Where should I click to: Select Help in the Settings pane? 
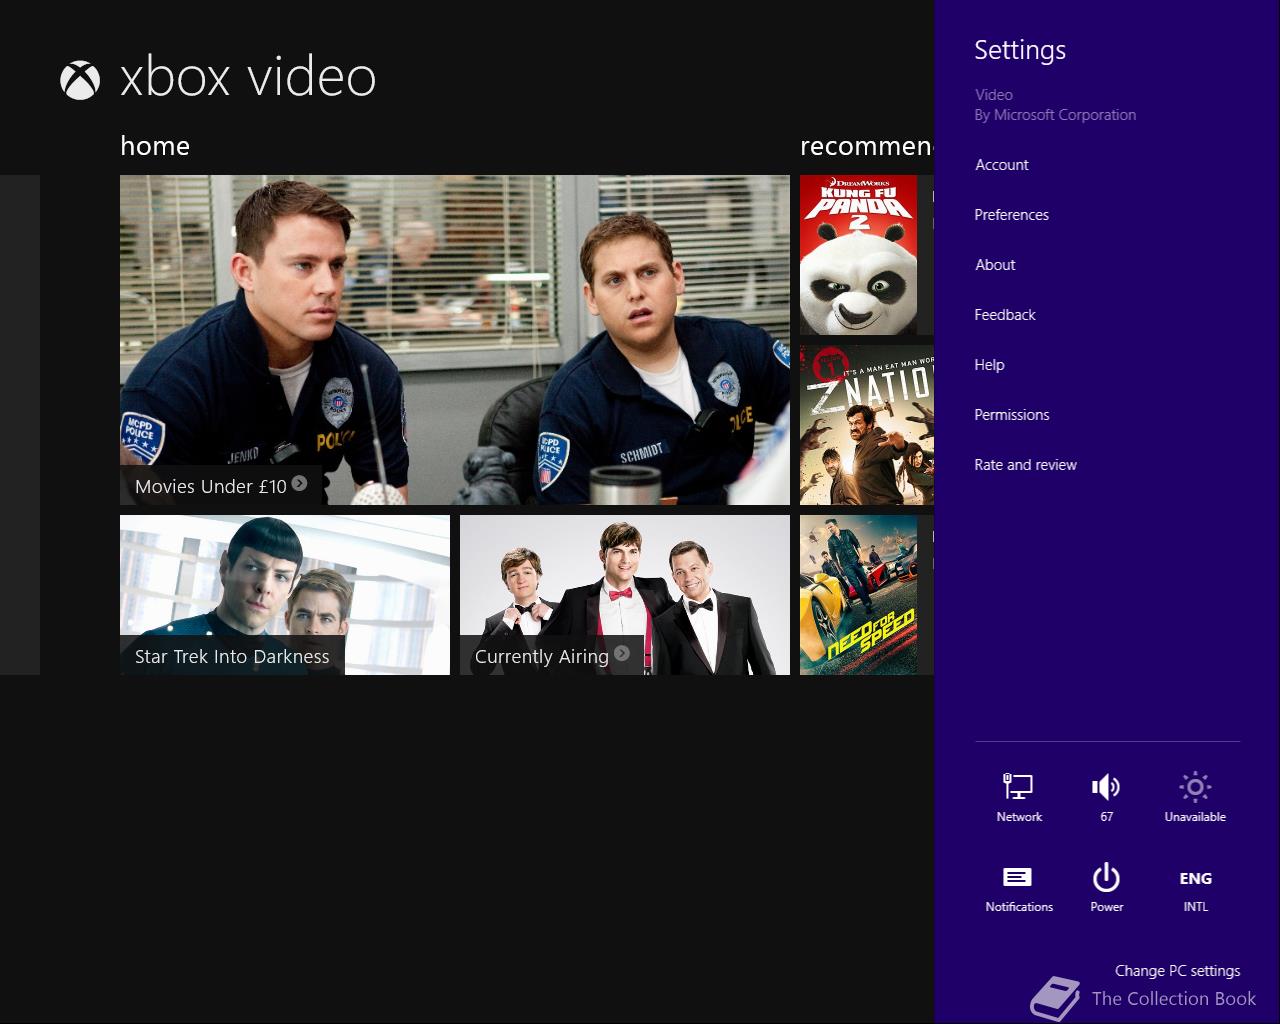tap(990, 365)
